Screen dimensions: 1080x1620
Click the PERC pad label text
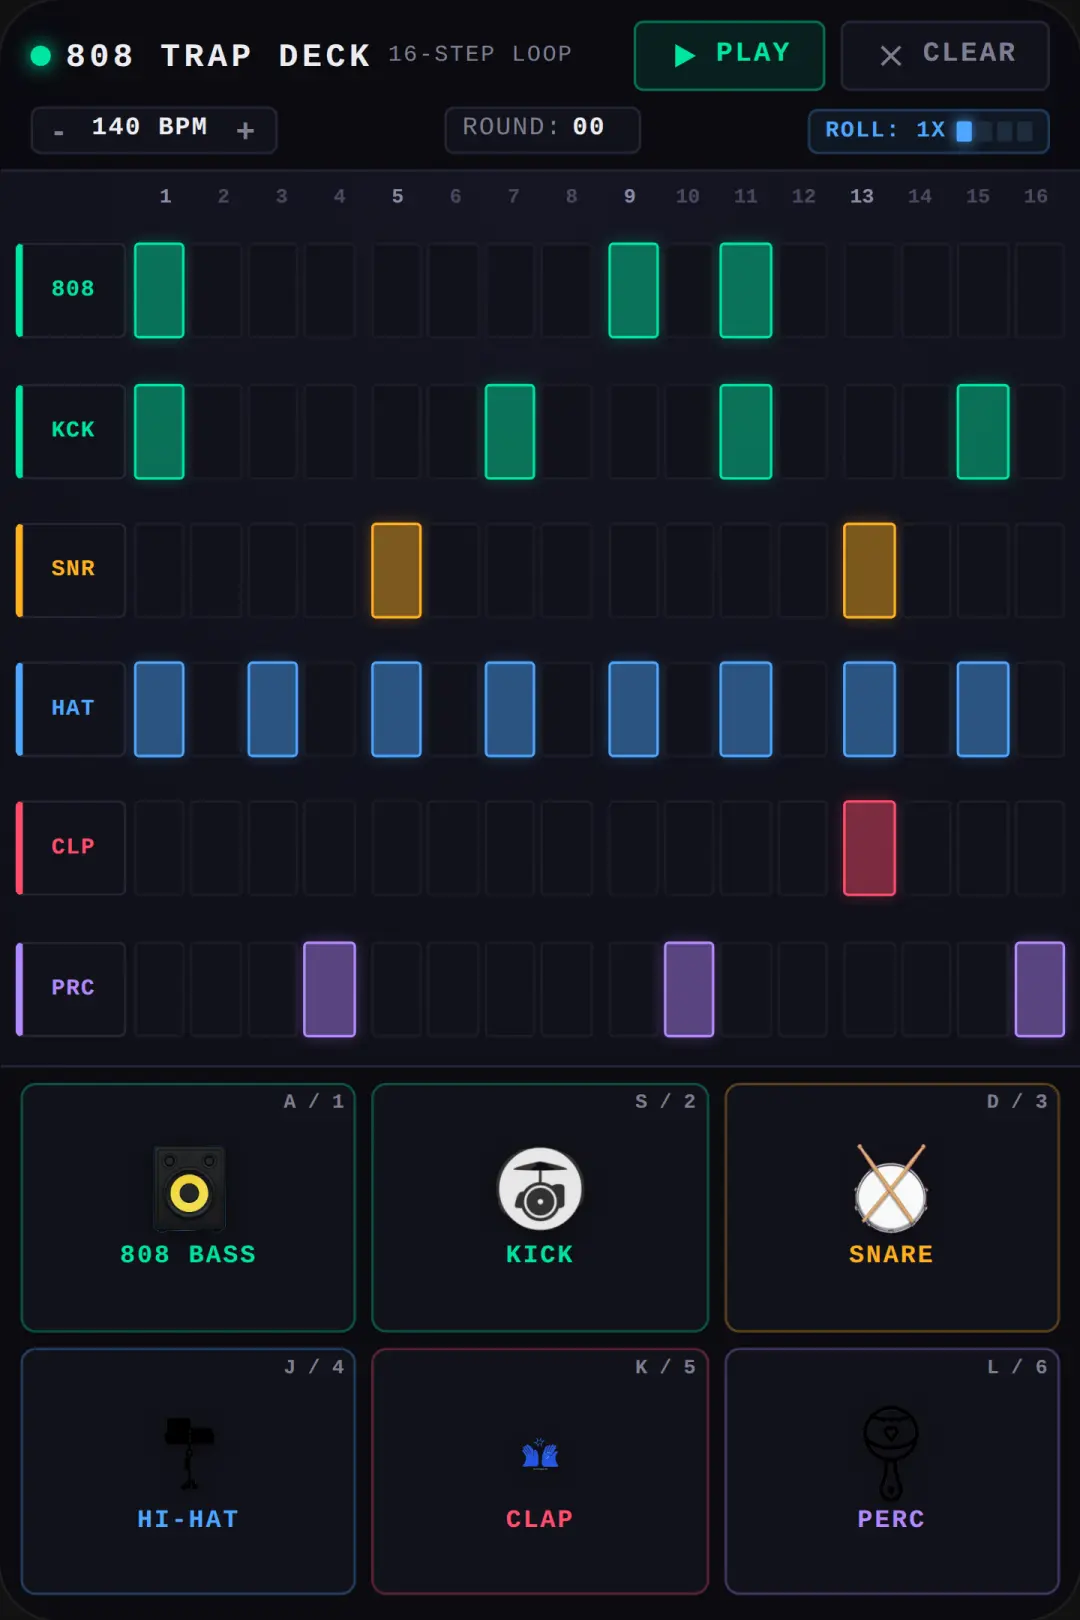pos(891,1519)
